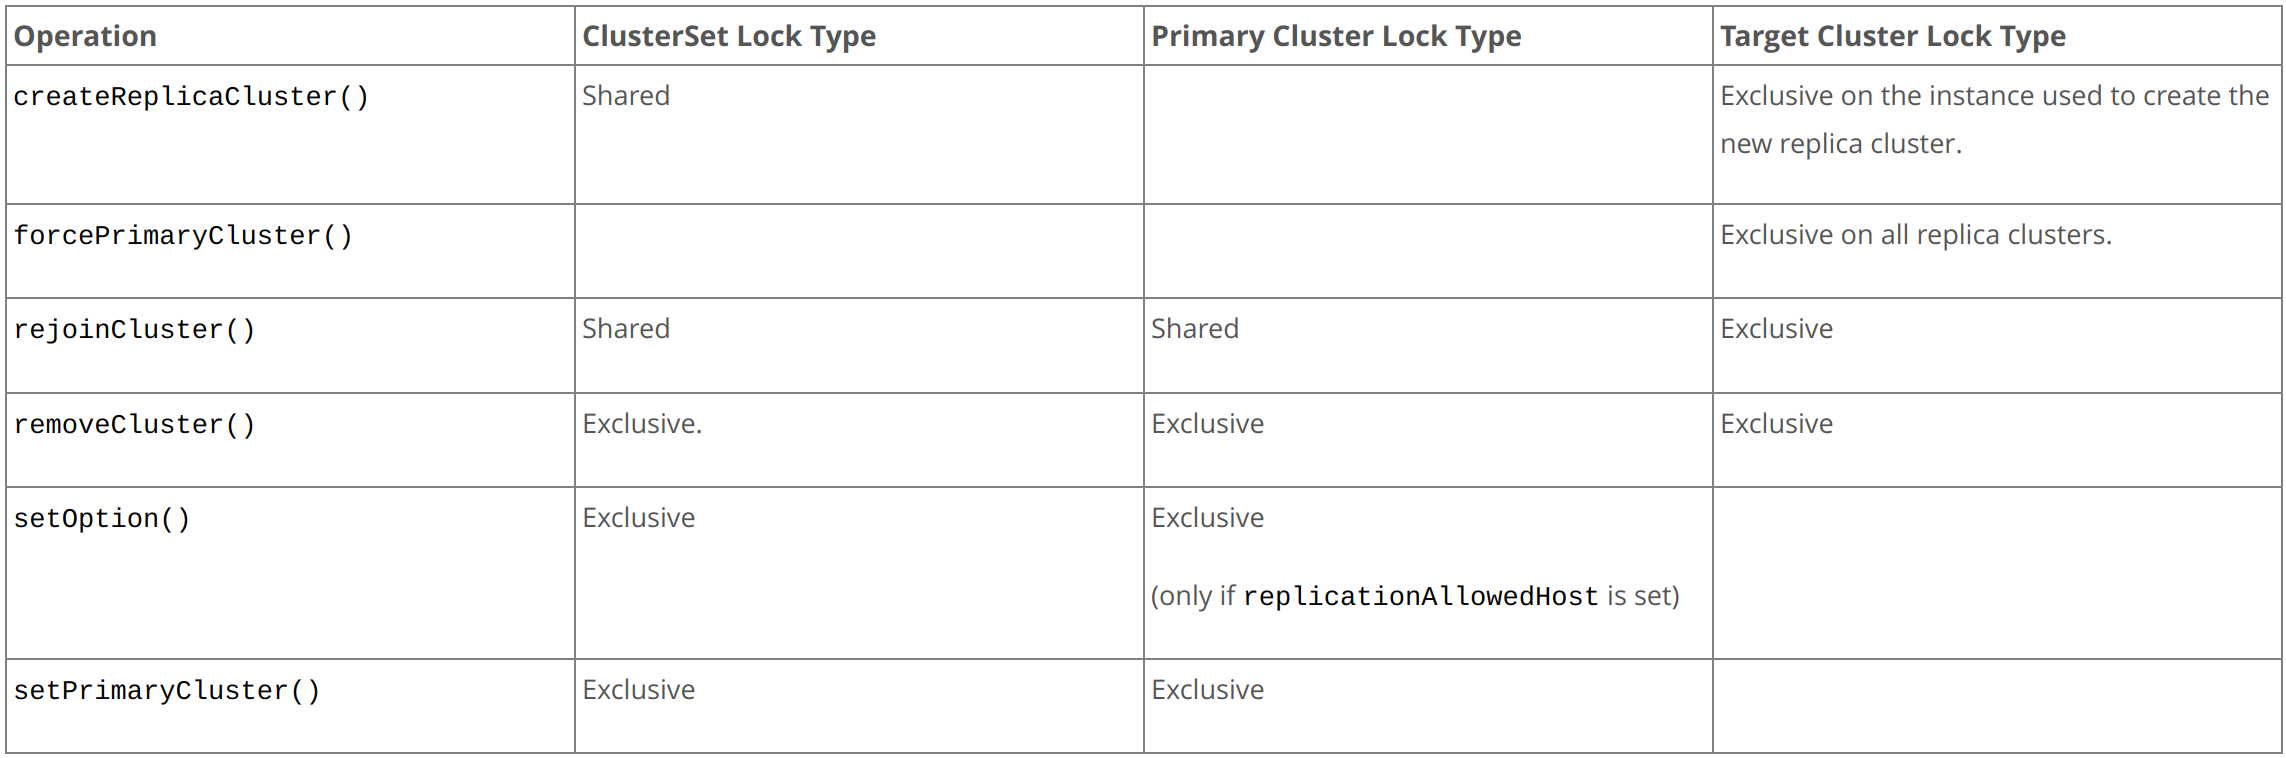The image size is (2286, 758).
Task: Select the forcePrimaryCluster() operation text
Action: [x=183, y=236]
